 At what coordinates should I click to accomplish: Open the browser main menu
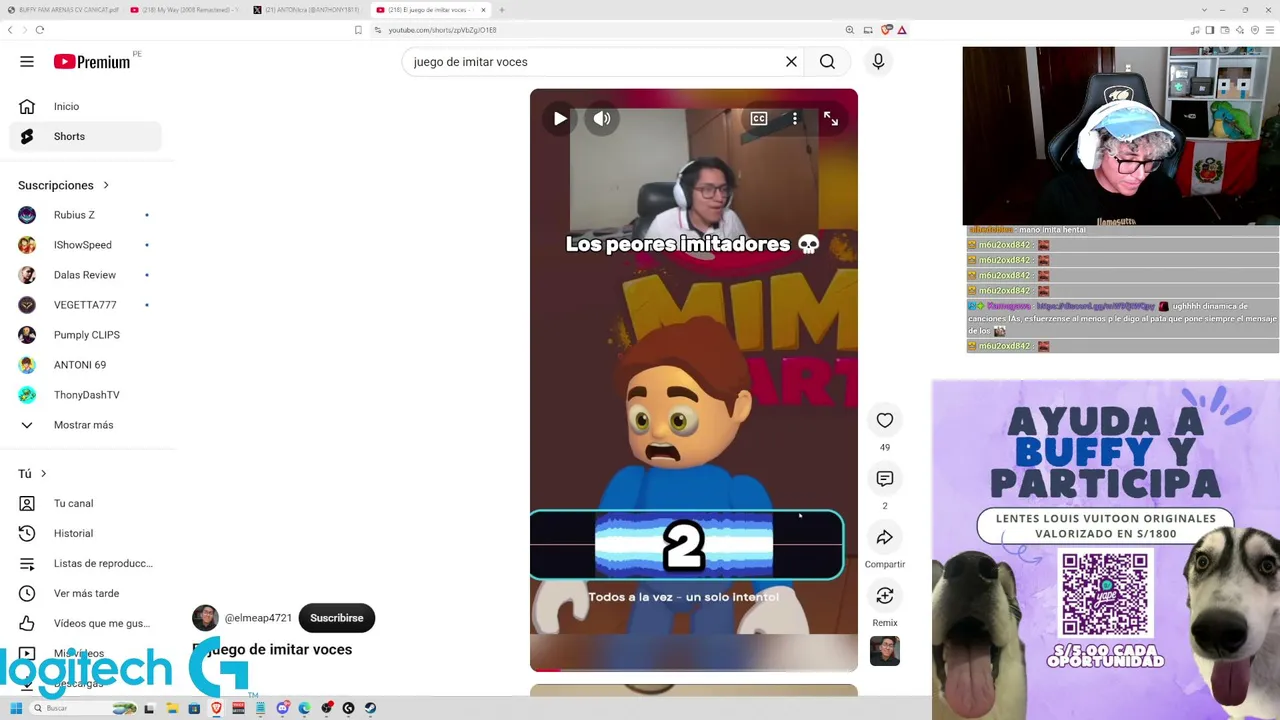coord(1268,30)
